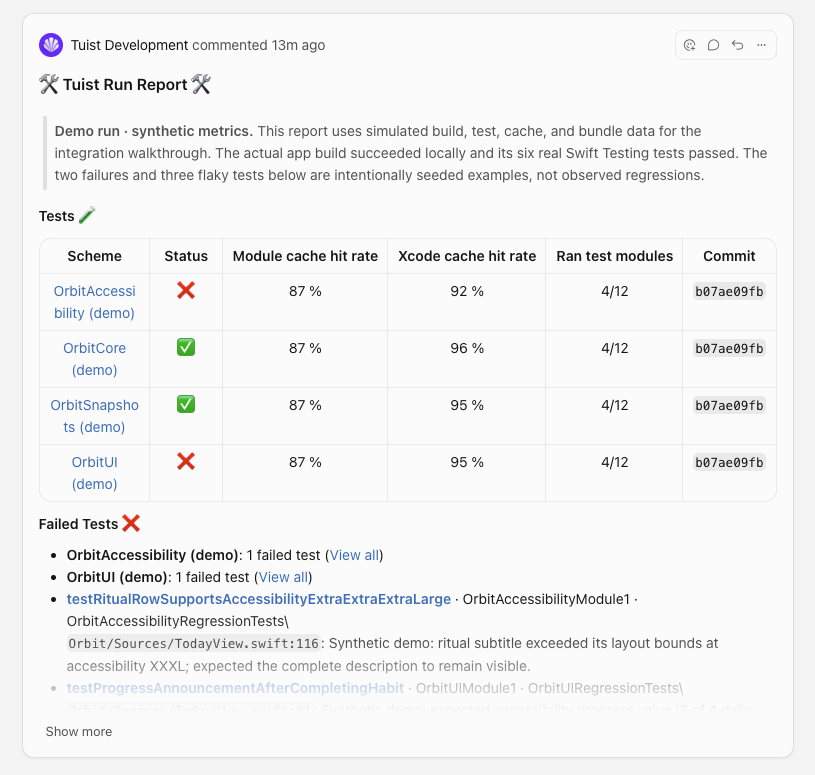The width and height of the screenshot is (815, 775).
Task: Click the green passed status in OrbitCore row
Action: pyautogui.click(x=186, y=347)
